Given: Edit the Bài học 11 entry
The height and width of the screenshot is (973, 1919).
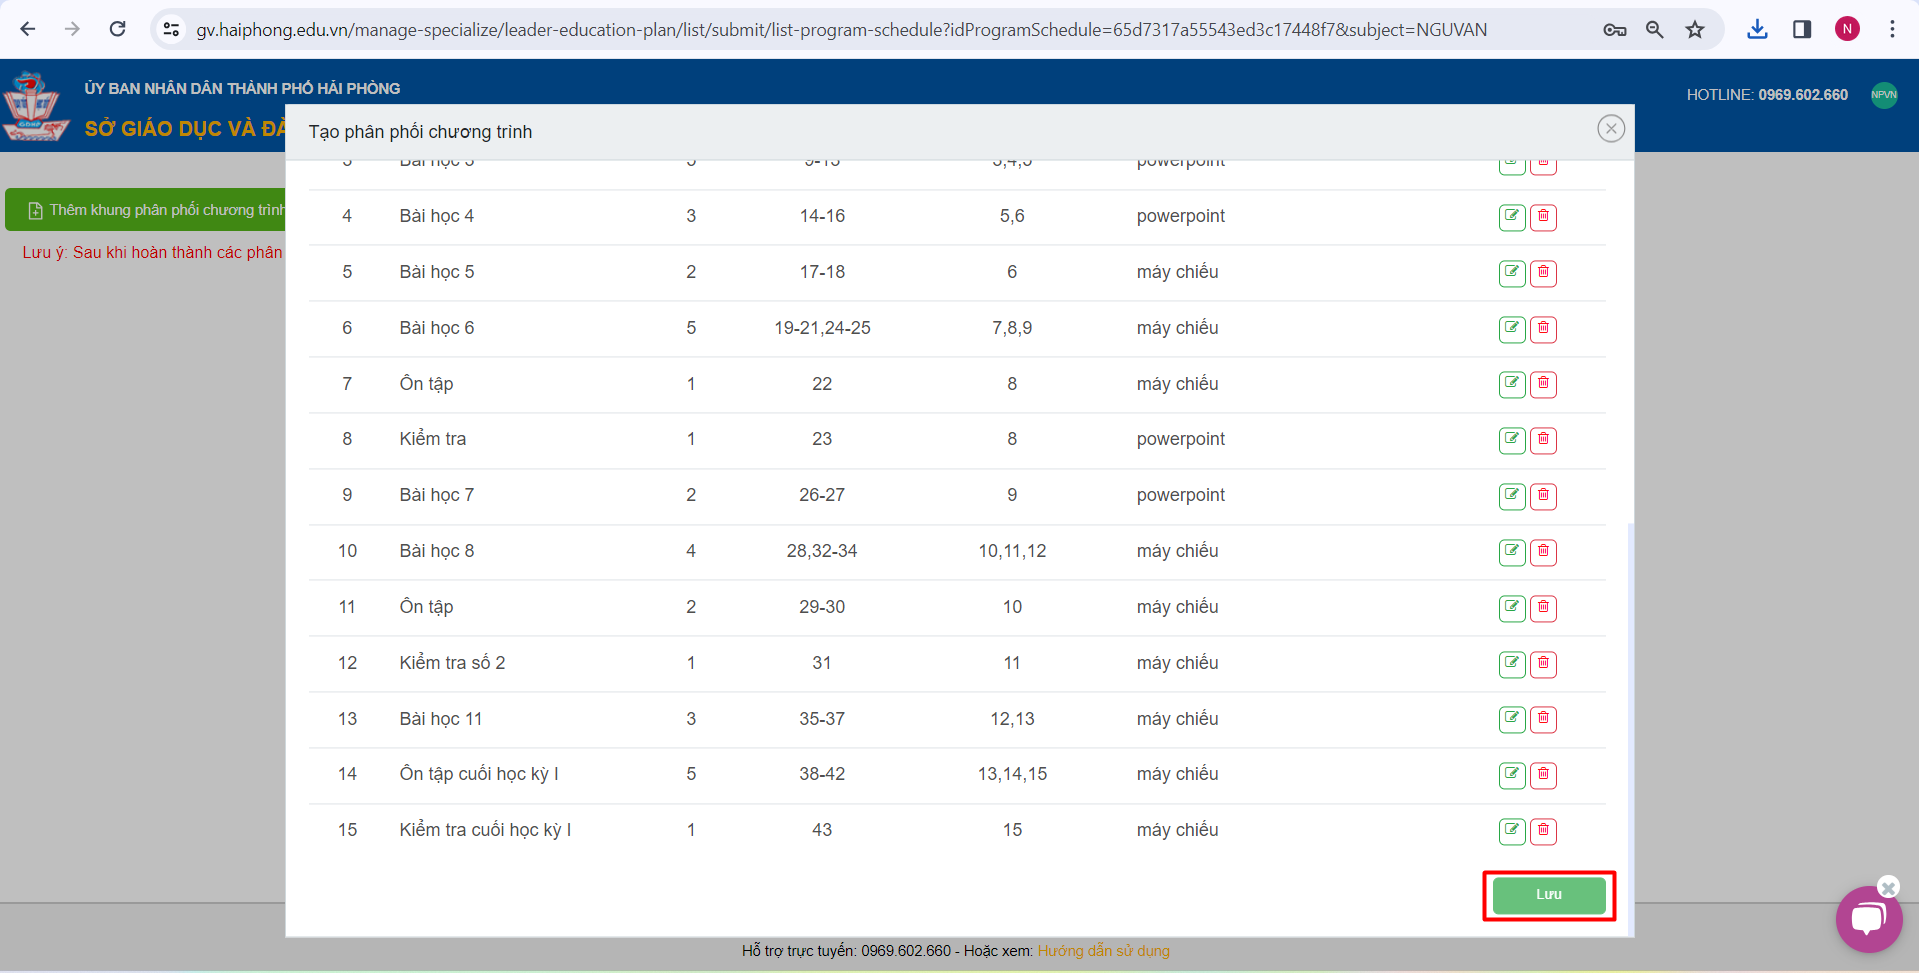Looking at the screenshot, I should [1511, 719].
